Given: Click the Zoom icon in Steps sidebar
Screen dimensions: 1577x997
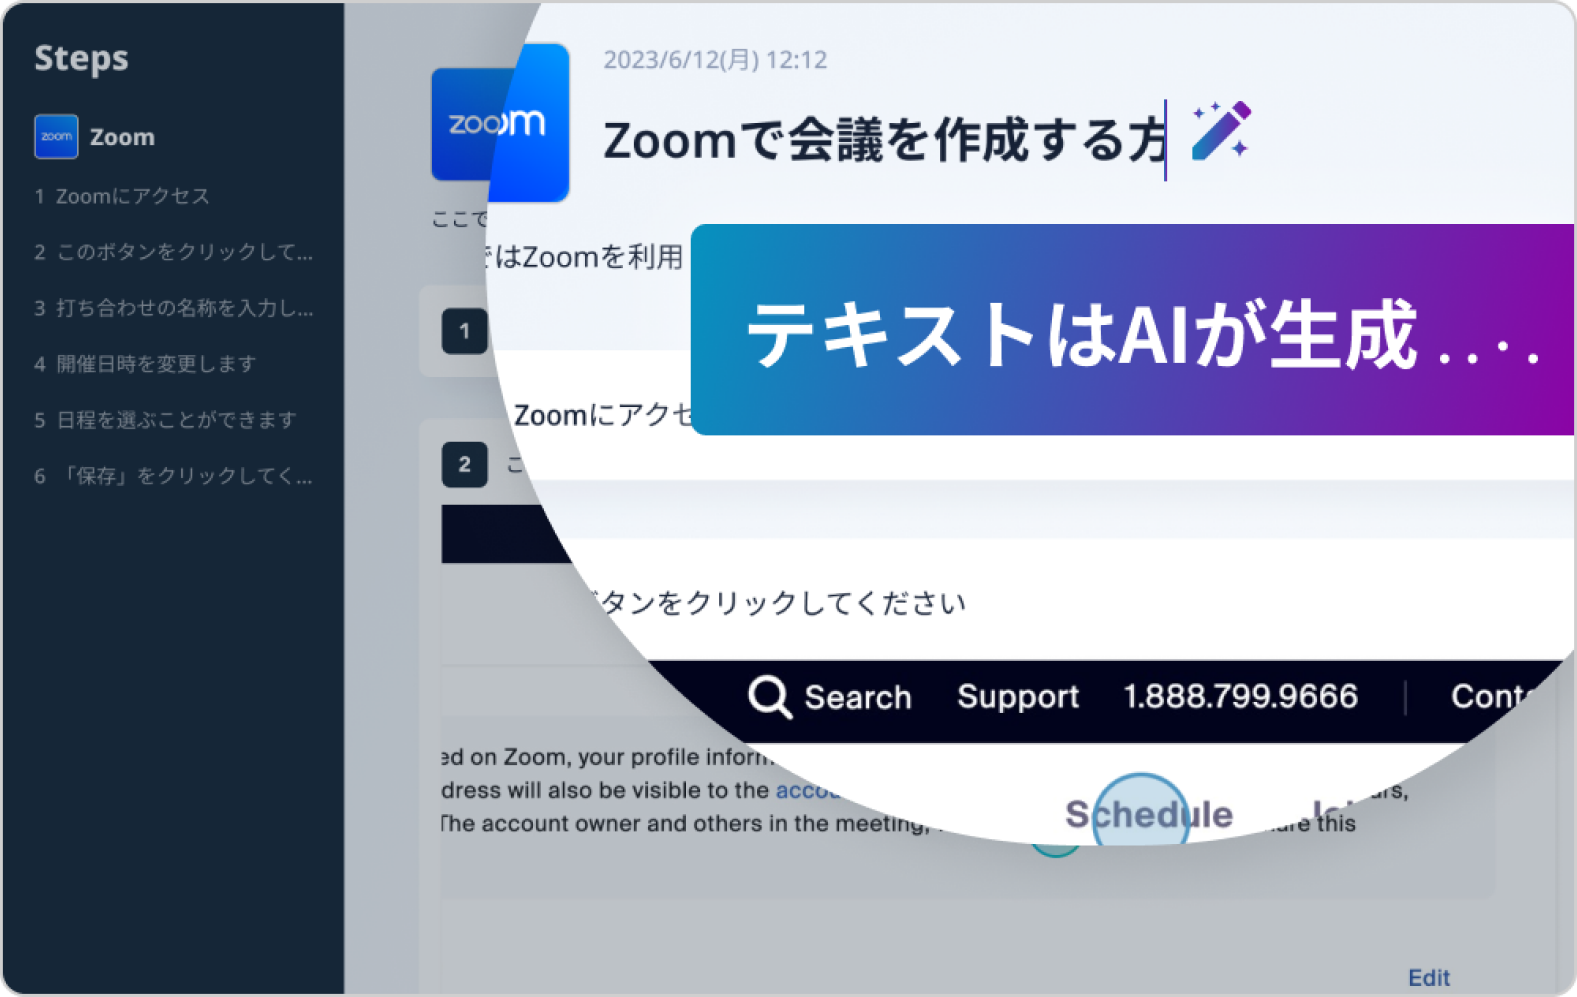Looking at the screenshot, I should (56, 136).
